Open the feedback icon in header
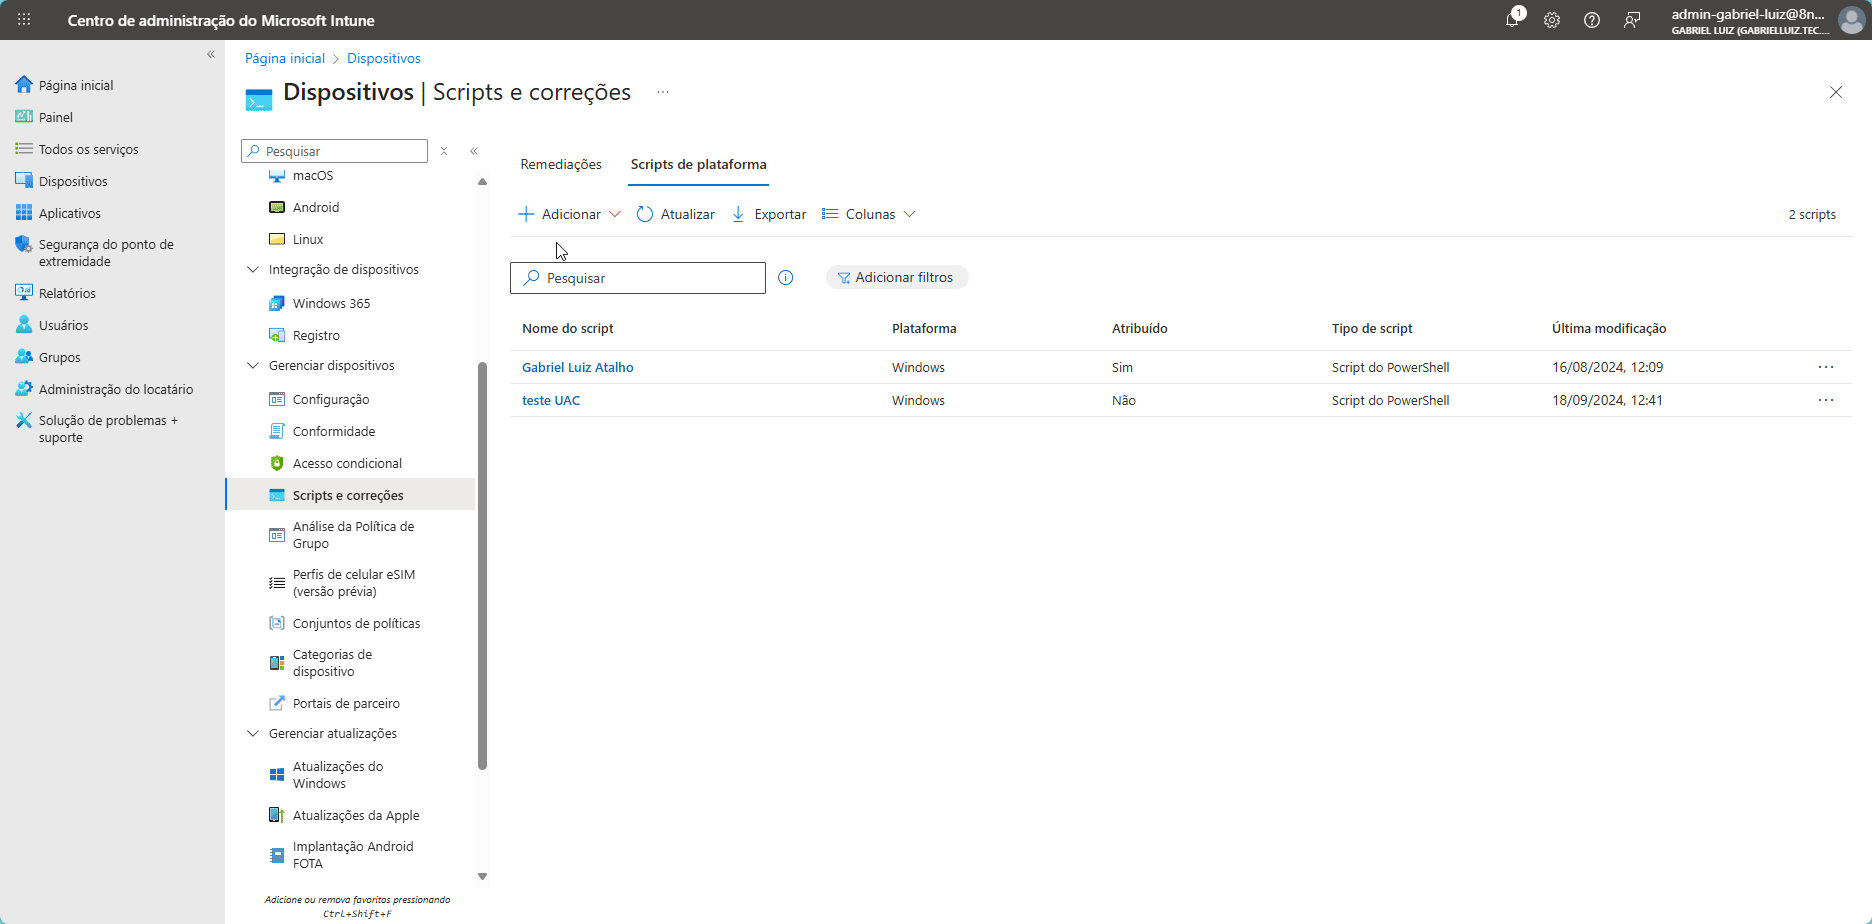Viewport: 1872px width, 924px height. (1632, 20)
